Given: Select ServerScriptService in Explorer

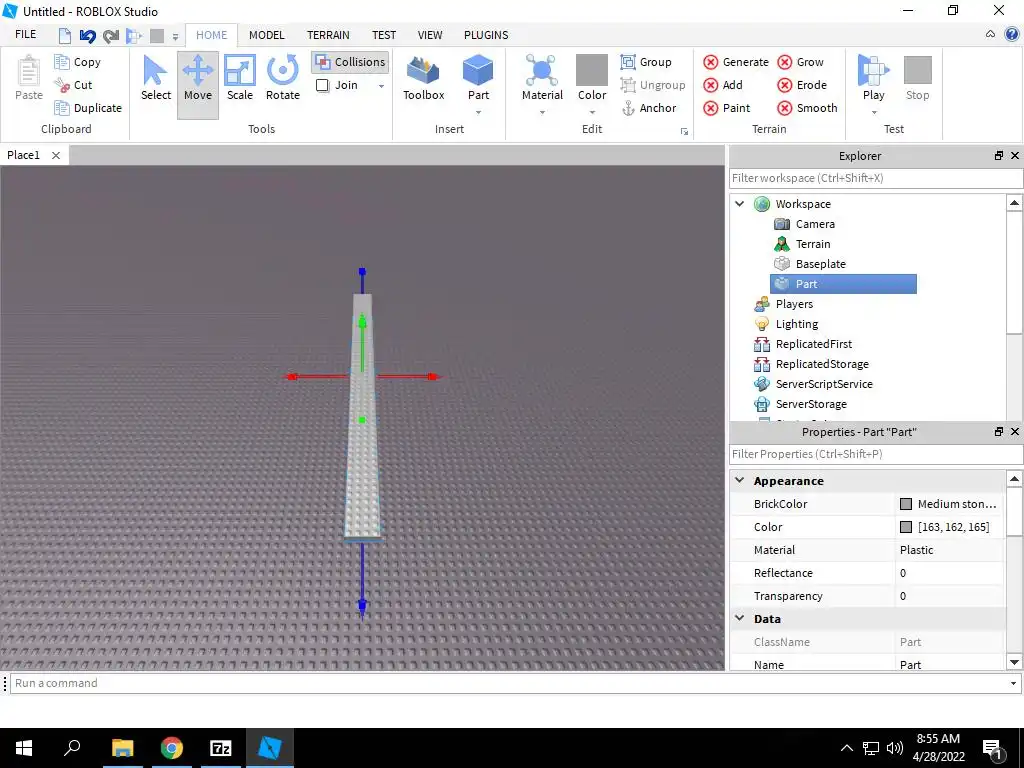Looking at the screenshot, I should (x=813, y=384).
